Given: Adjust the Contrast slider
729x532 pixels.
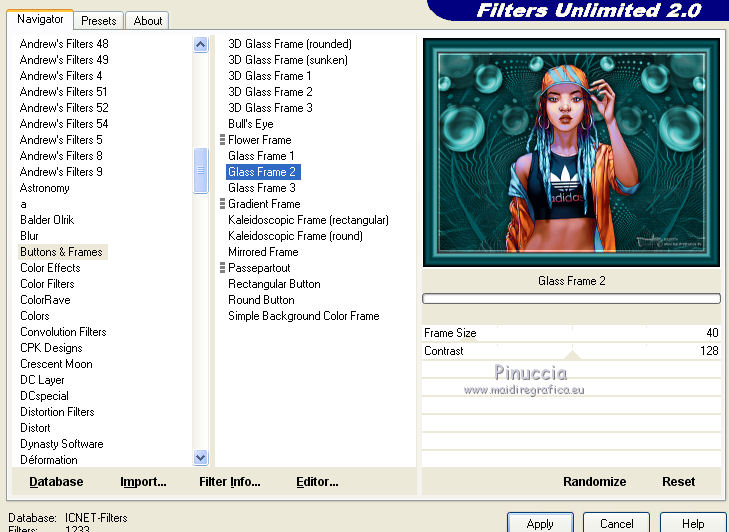Looking at the screenshot, I should 571,351.
